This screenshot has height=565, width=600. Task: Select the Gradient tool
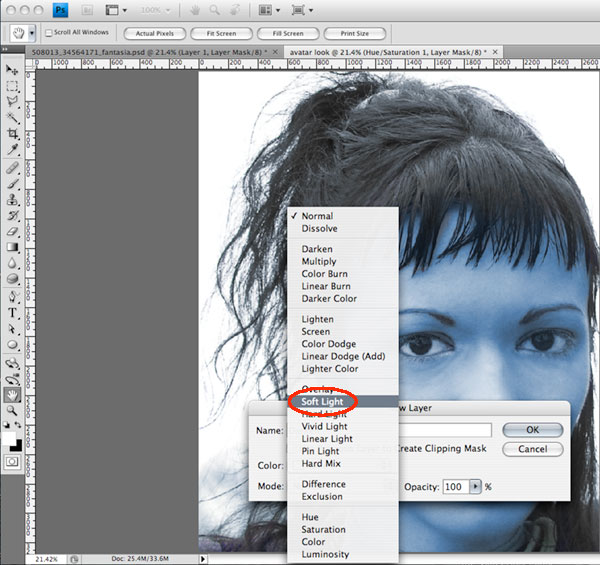point(12,246)
